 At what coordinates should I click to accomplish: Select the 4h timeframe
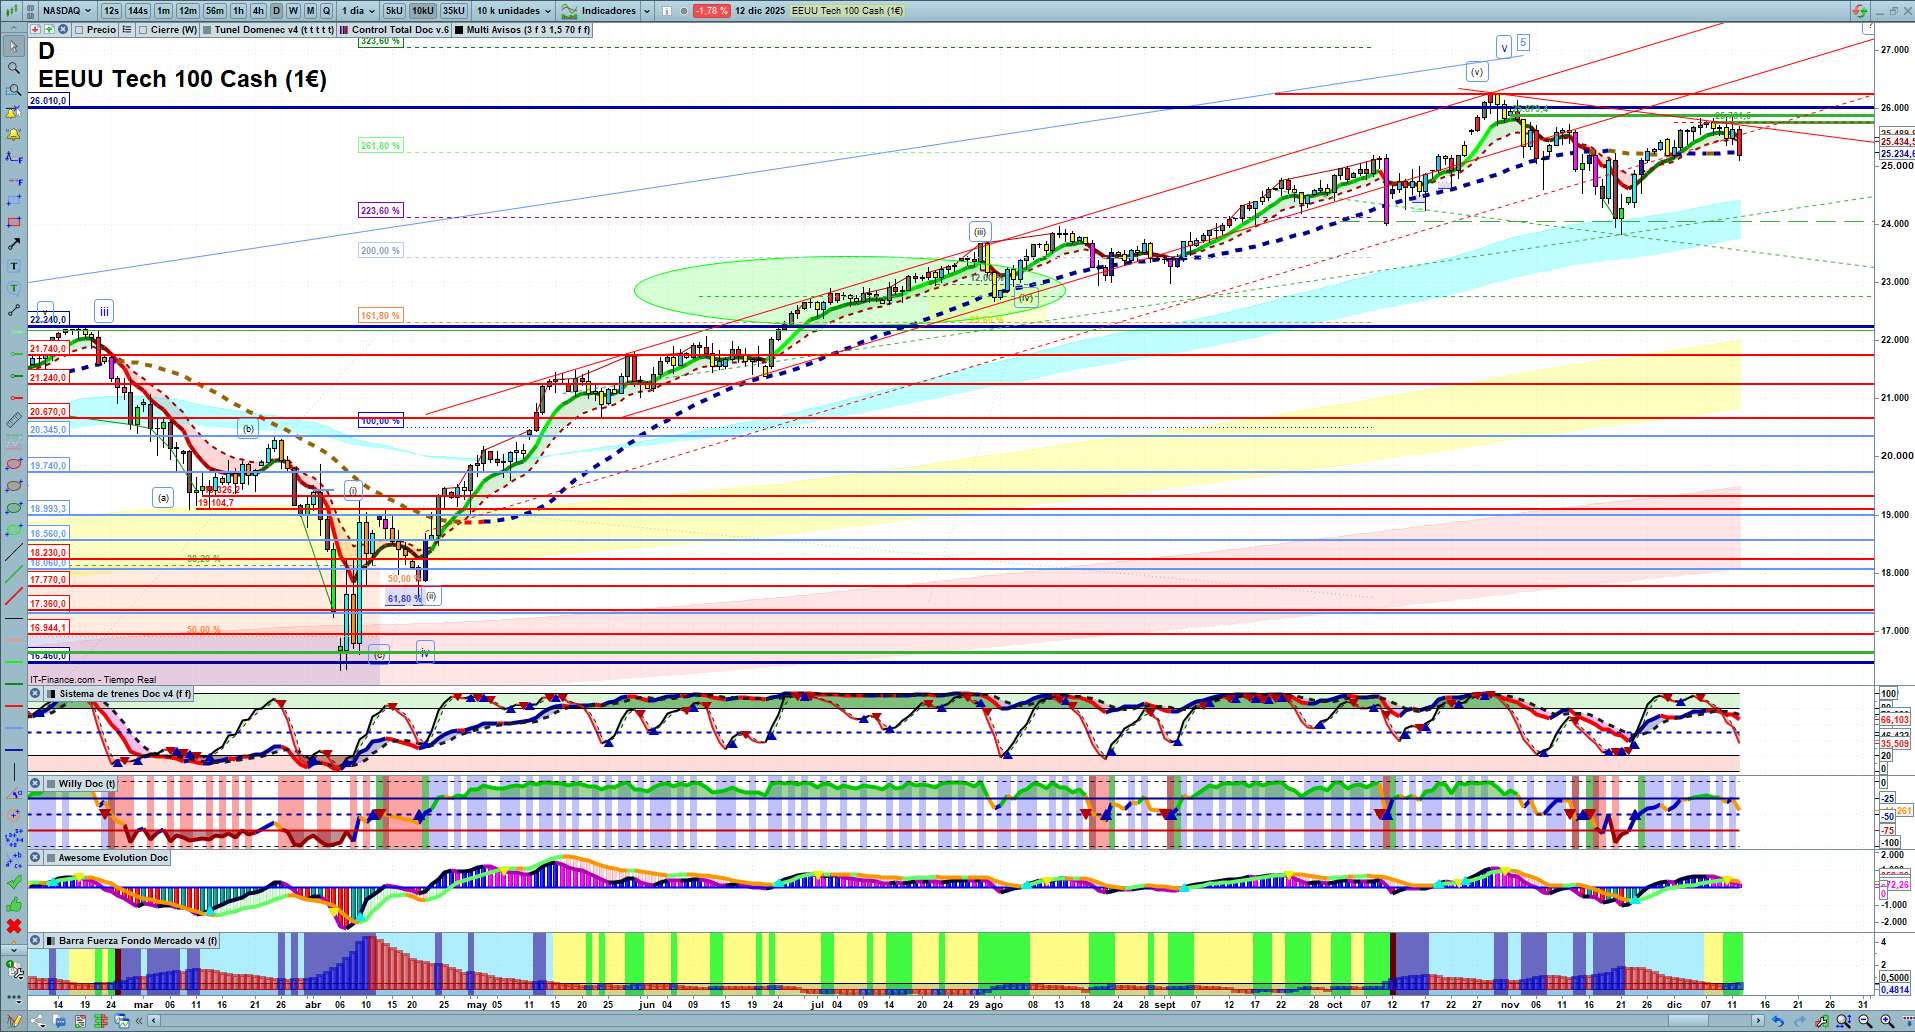tap(258, 11)
